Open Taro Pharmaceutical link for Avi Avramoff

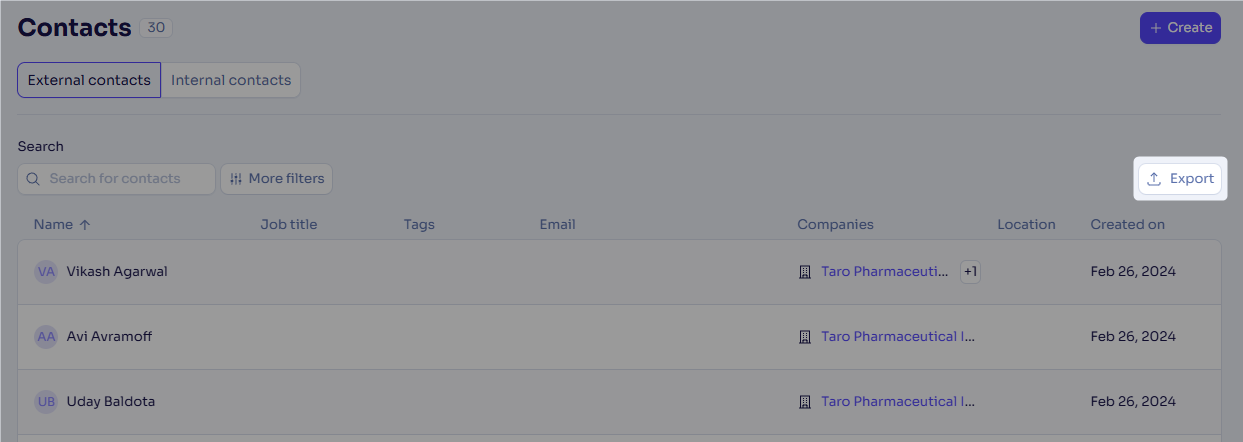[x=898, y=337]
